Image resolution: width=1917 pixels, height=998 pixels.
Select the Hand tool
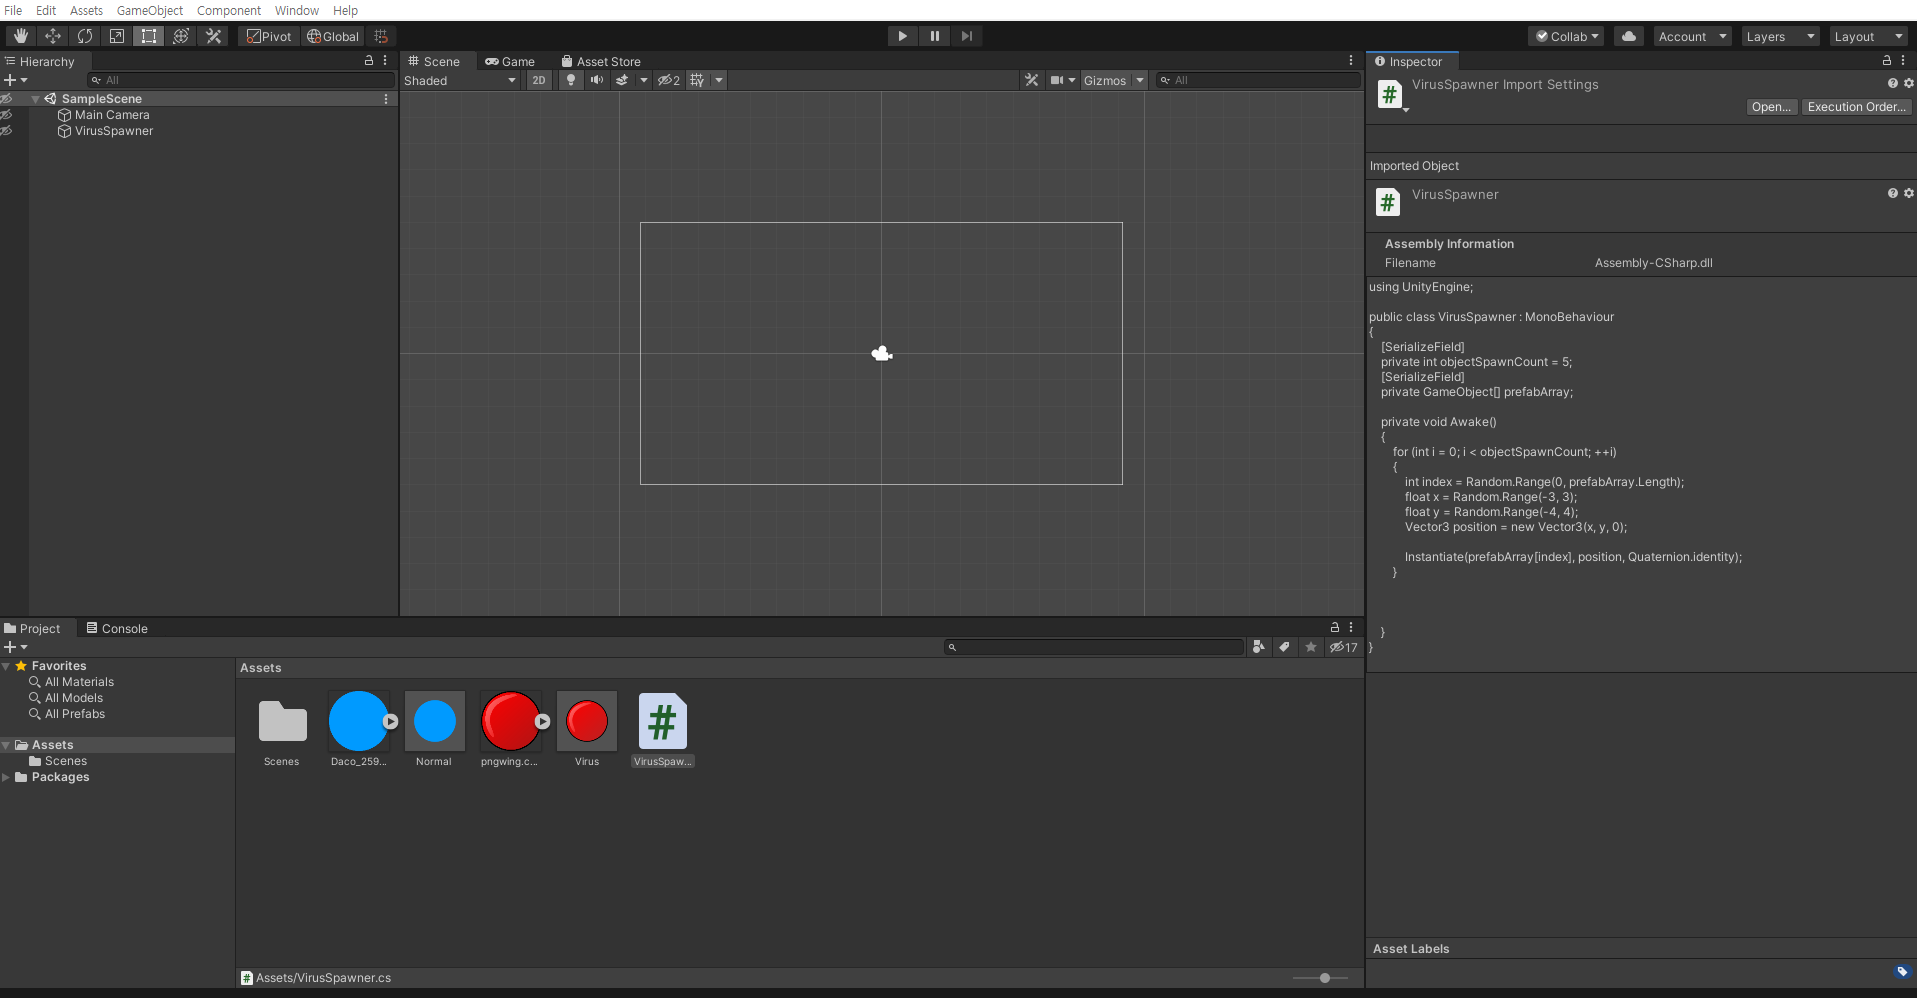coord(20,36)
